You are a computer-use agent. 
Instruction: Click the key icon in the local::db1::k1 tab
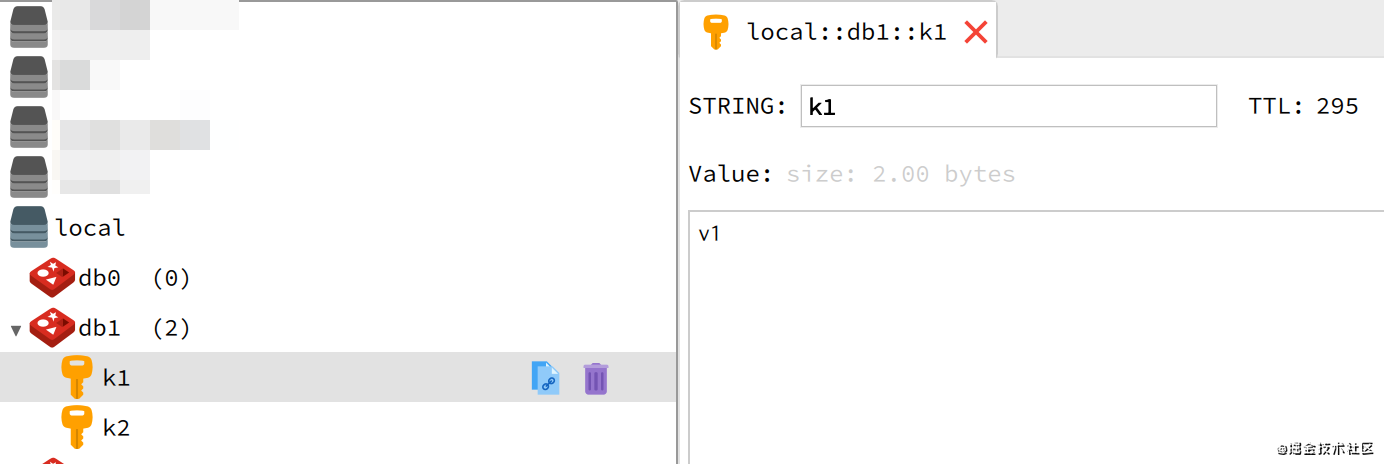[x=716, y=32]
